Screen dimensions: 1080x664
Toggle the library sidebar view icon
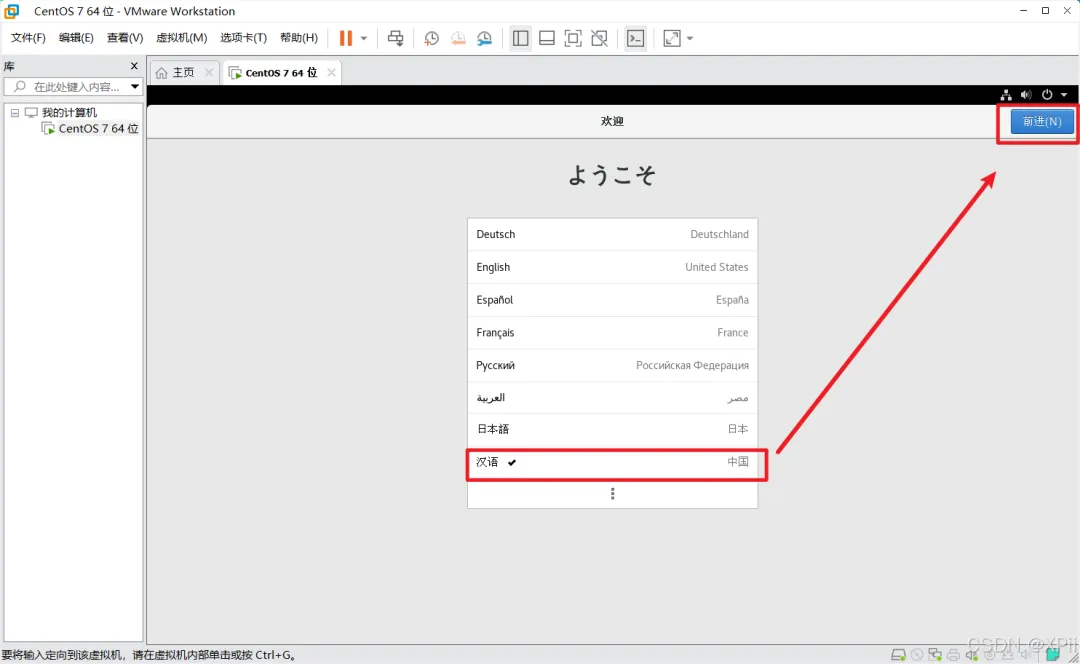pyautogui.click(x=521, y=38)
